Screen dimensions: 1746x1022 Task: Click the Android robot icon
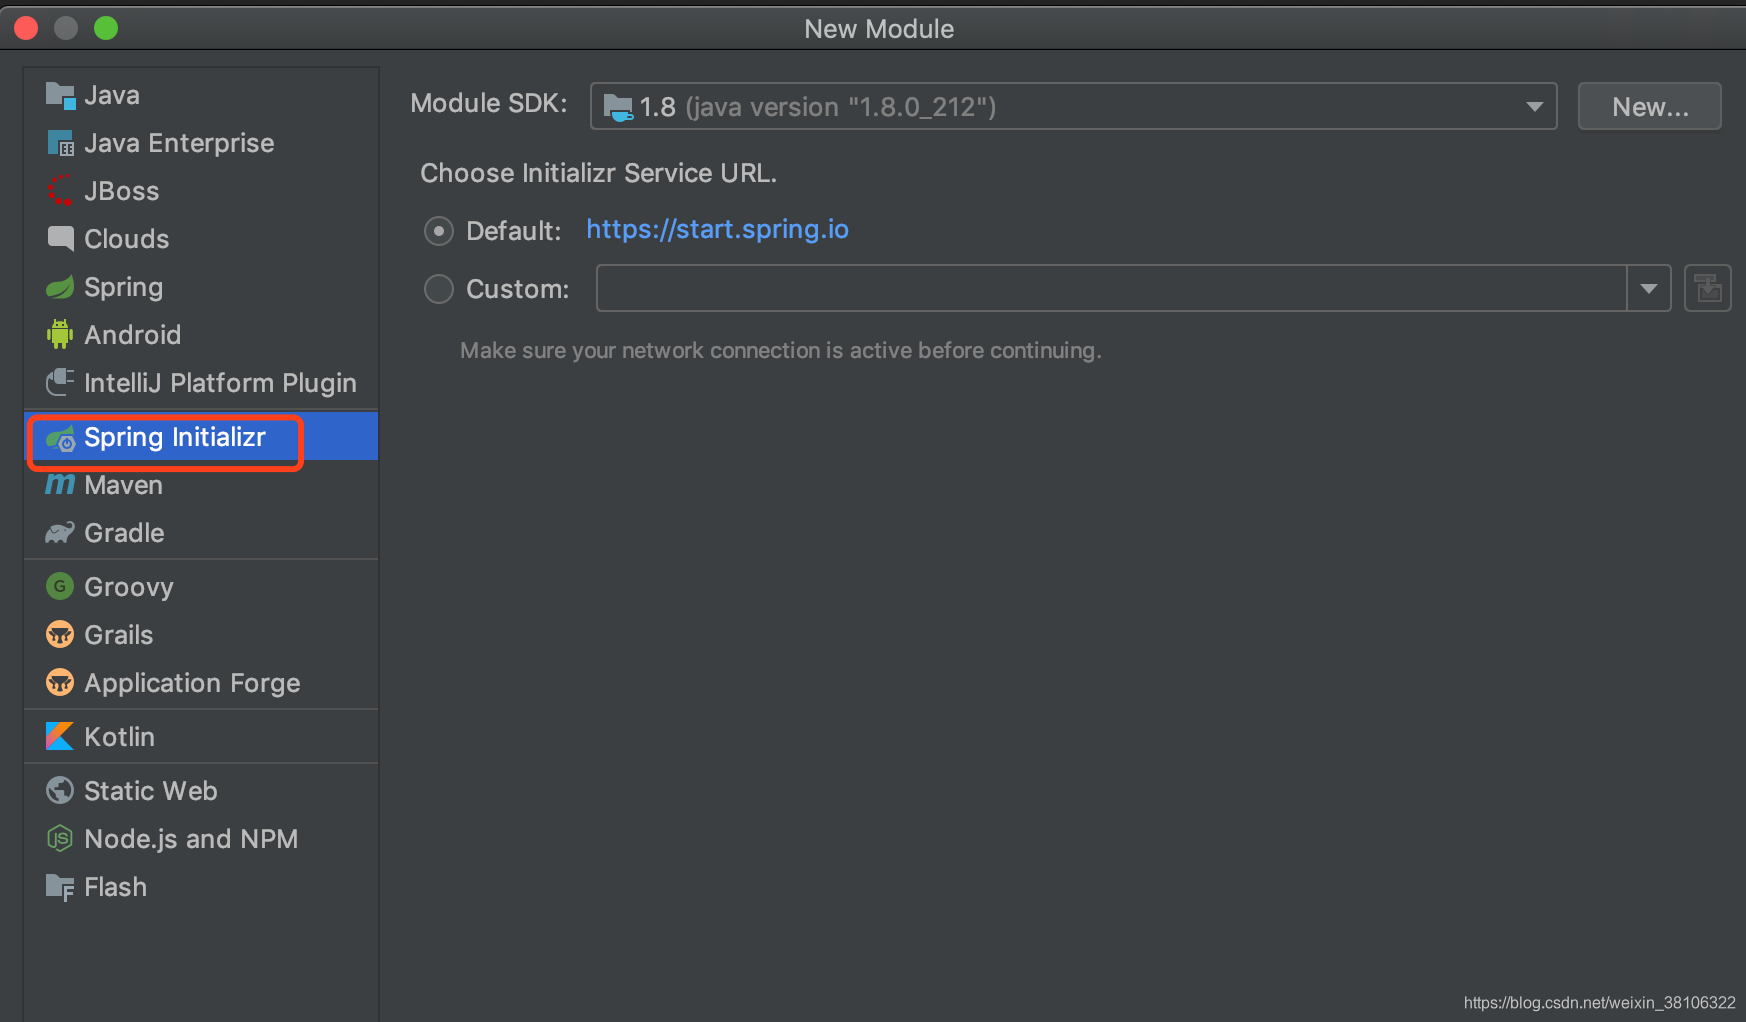[x=60, y=334]
